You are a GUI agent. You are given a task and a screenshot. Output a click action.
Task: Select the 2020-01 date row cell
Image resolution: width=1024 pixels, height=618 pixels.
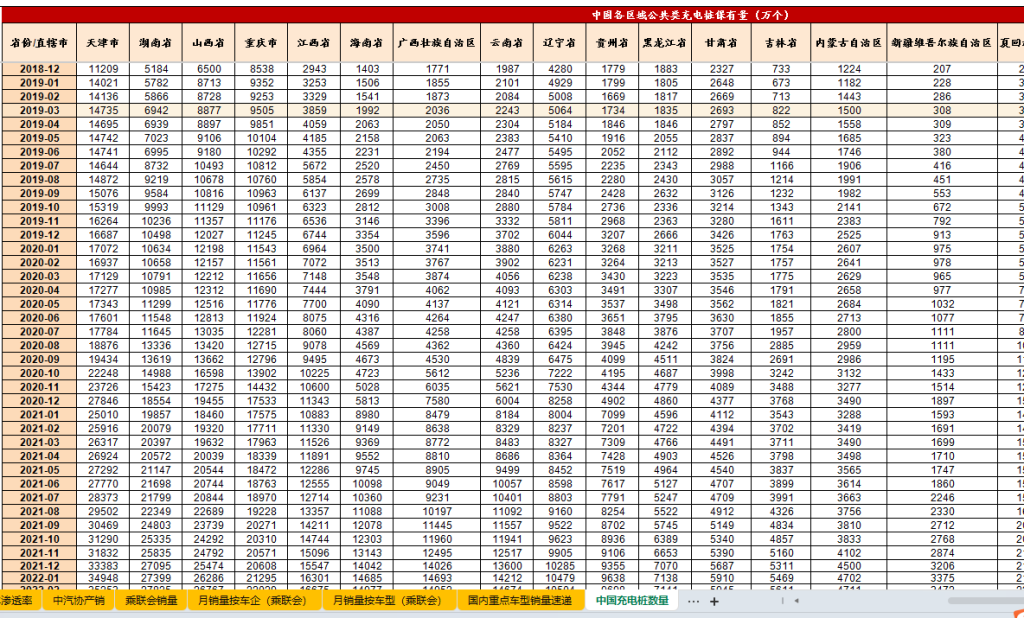tap(39, 249)
